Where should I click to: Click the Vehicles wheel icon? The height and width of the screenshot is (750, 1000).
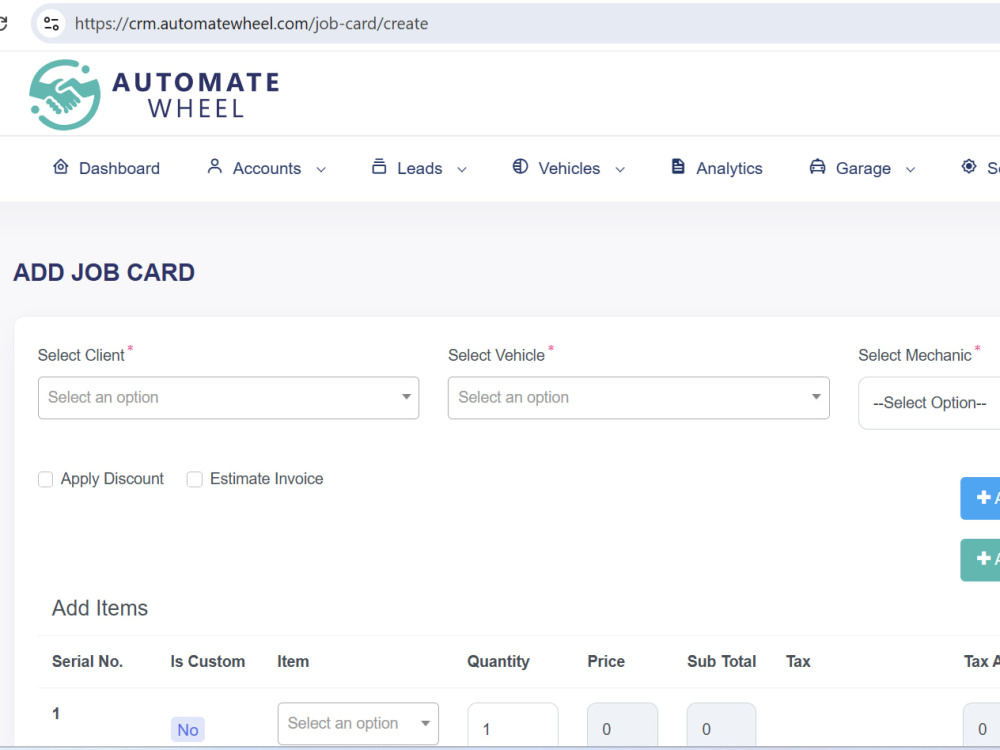520,167
